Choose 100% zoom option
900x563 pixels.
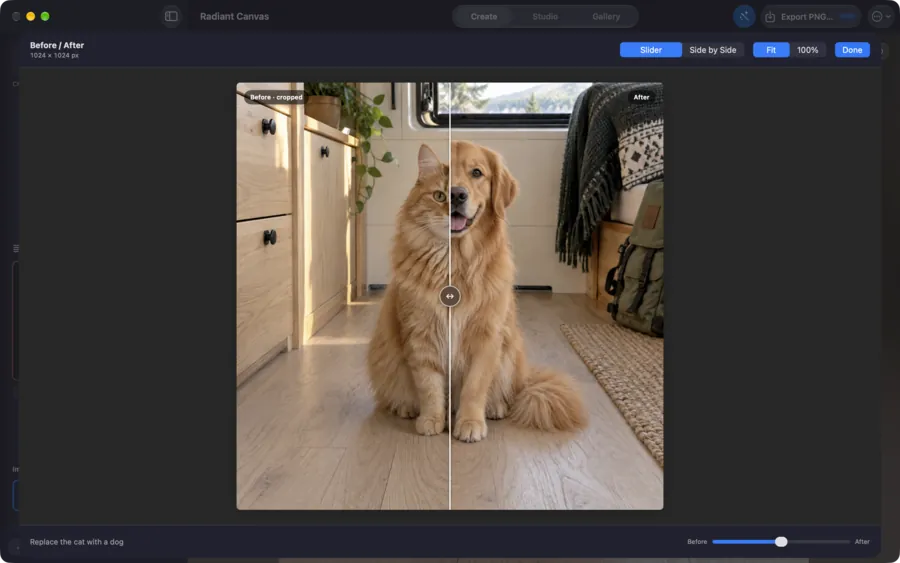point(808,50)
